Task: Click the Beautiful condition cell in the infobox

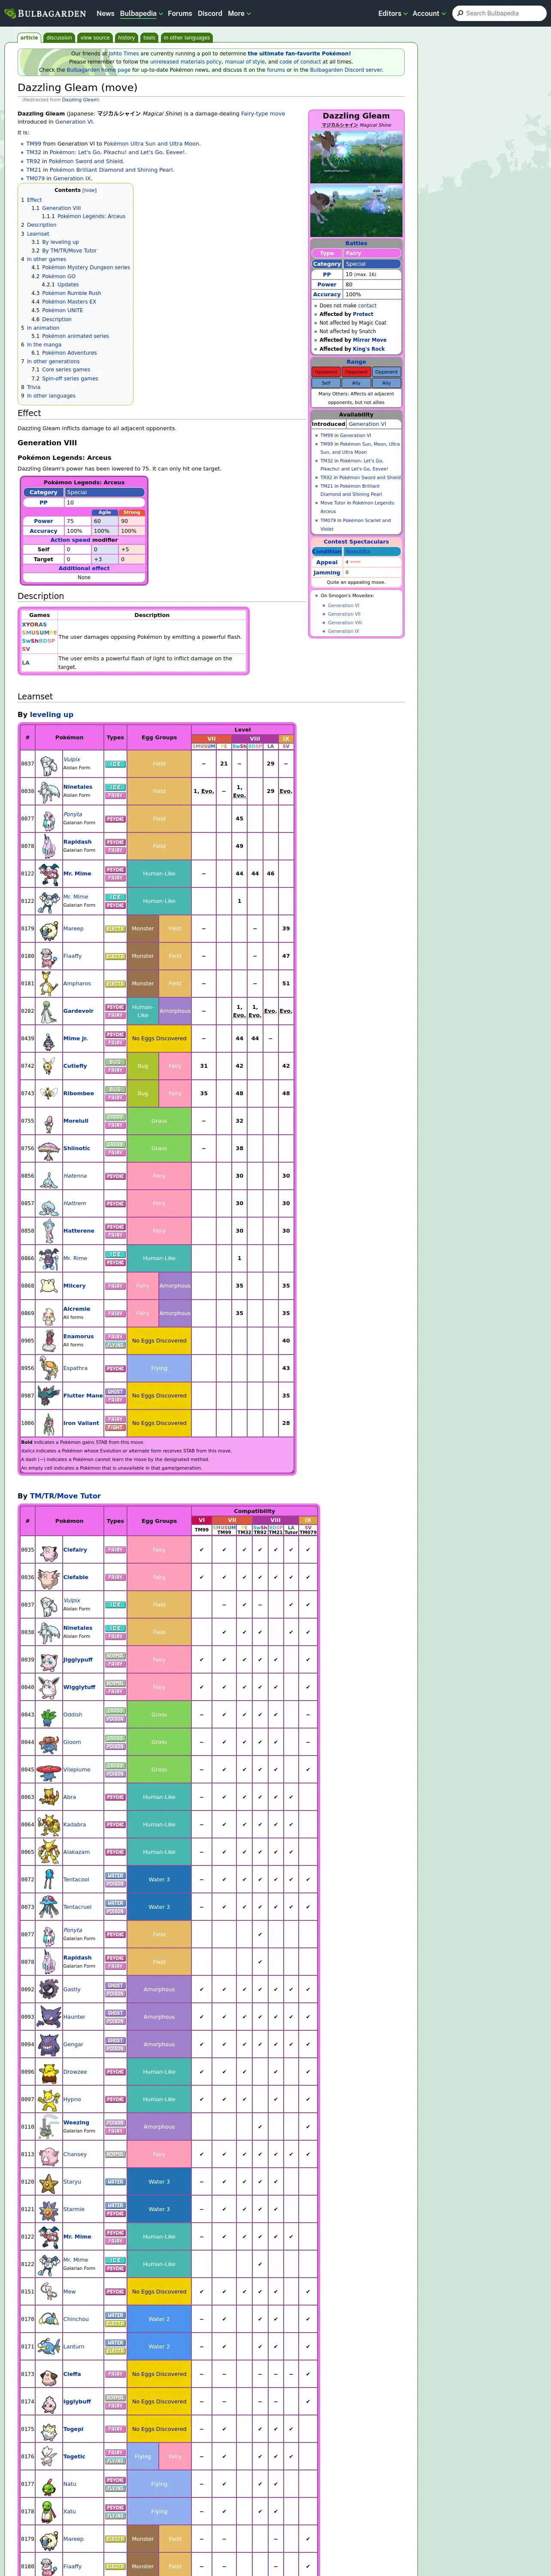Action: (x=371, y=552)
